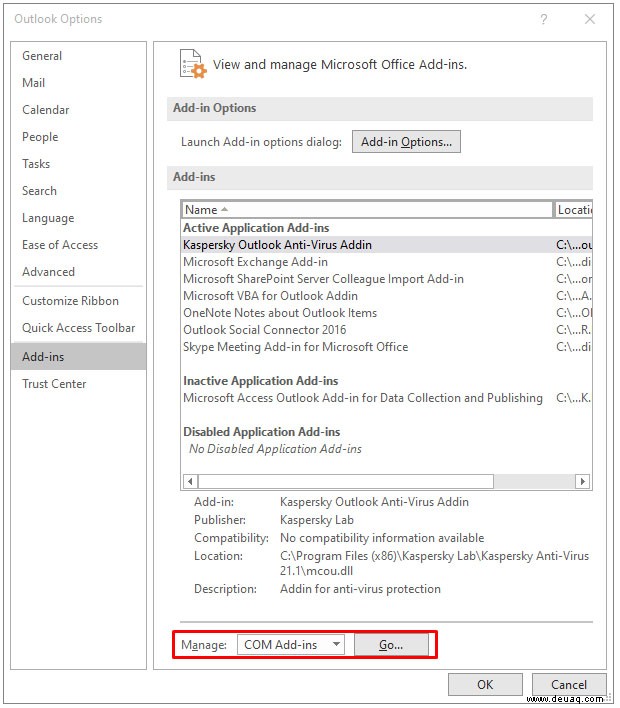
Task: Click 'No compatibility information available' text
Action: click(382, 538)
